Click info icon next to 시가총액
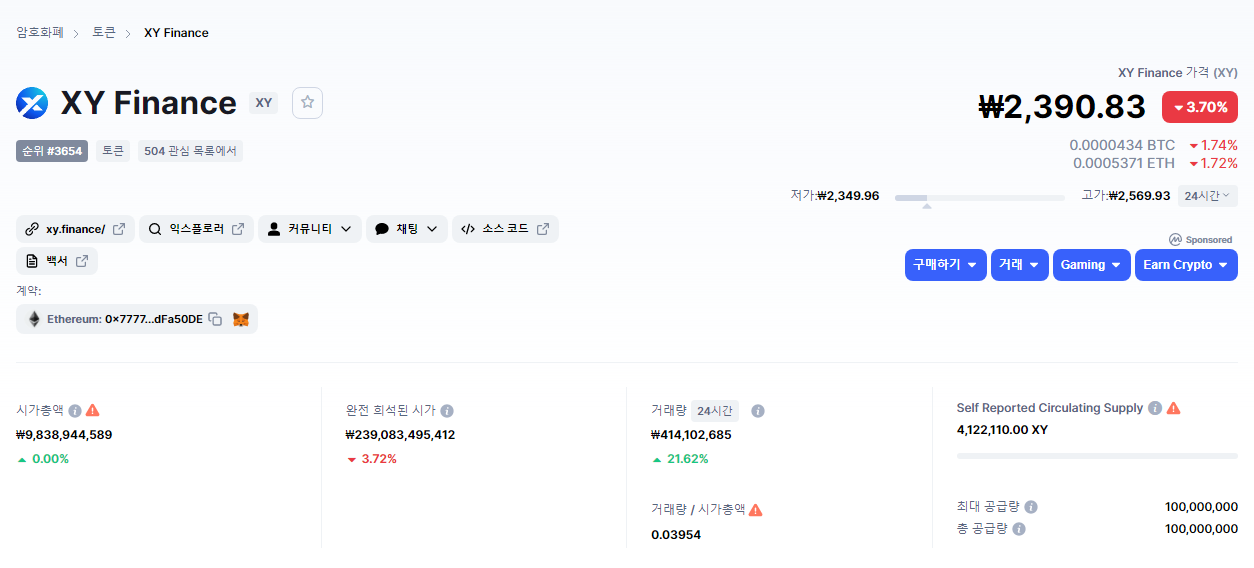This screenshot has height=568, width=1254. click(x=75, y=411)
